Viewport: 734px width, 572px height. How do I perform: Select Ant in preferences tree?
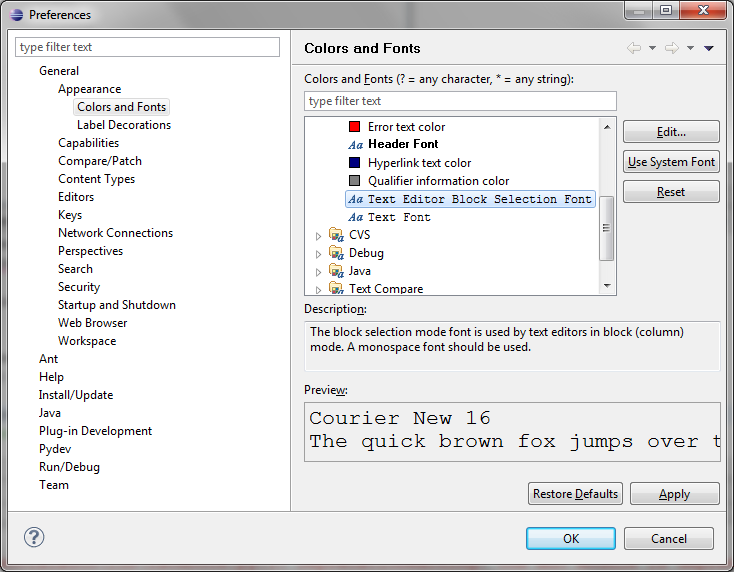point(48,359)
